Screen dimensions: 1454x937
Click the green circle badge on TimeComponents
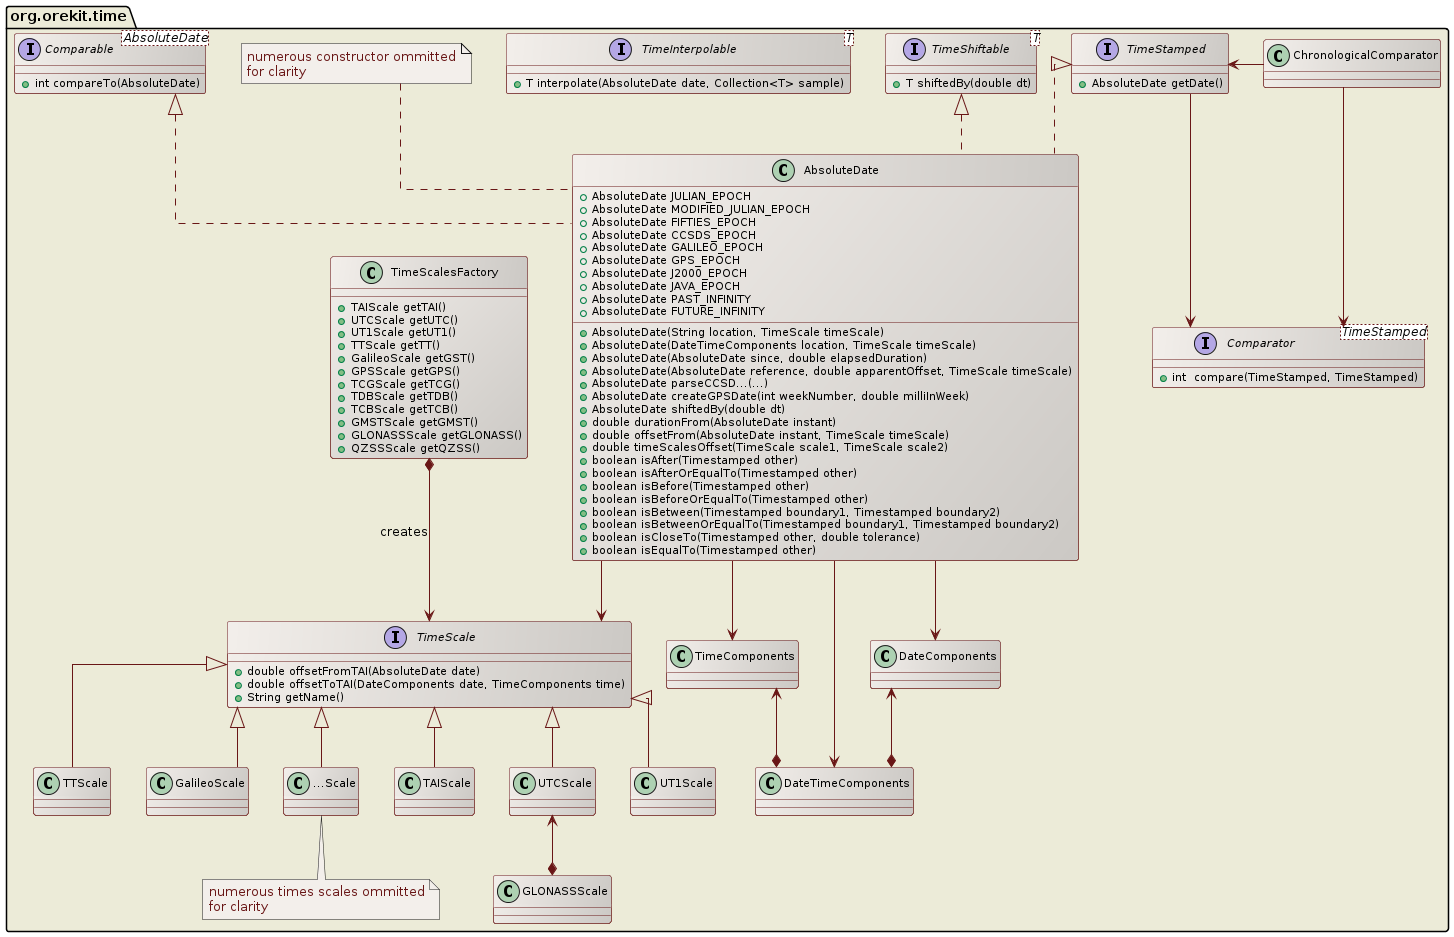tap(681, 656)
